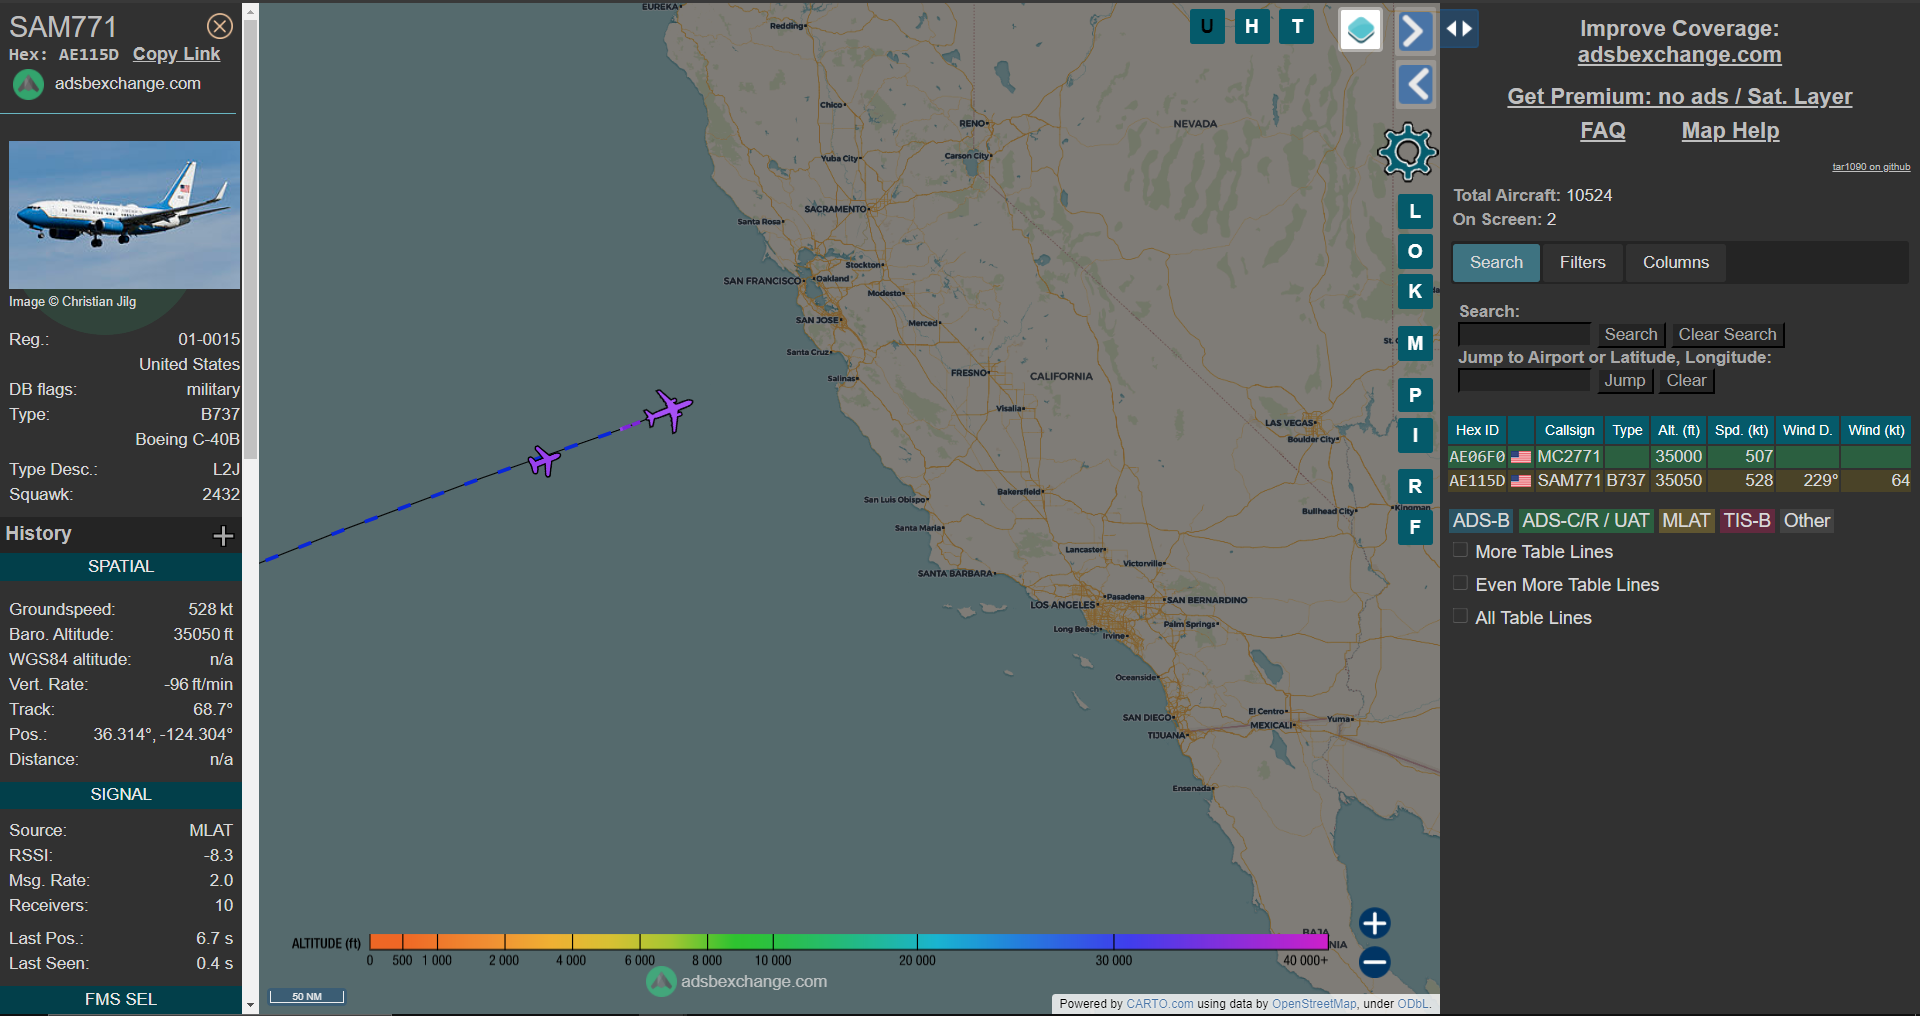Sort table by Alt. (ft) column
1920x1016 pixels.
(1678, 430)
